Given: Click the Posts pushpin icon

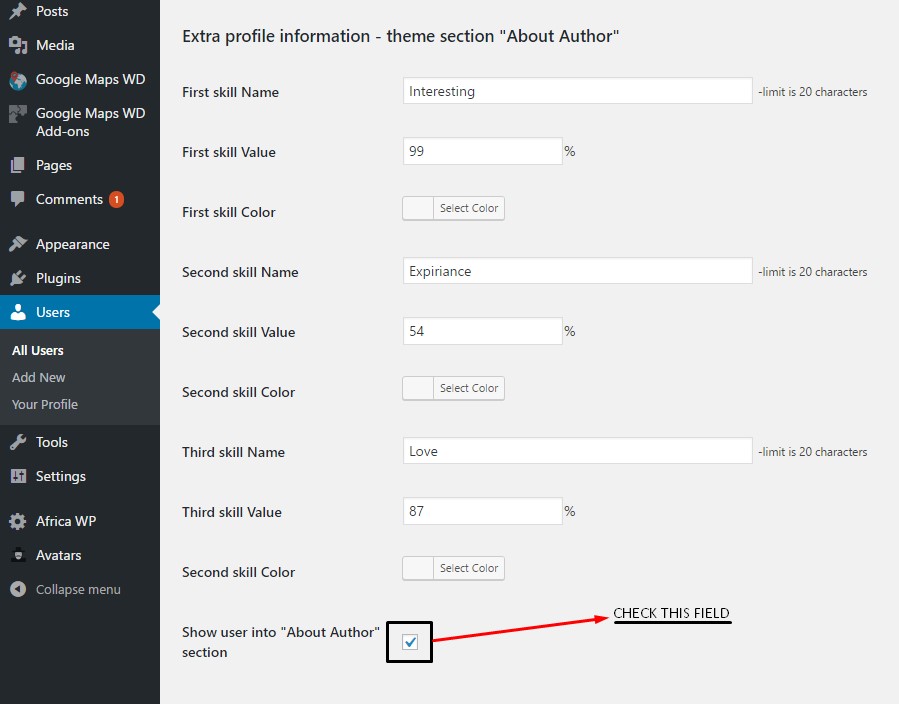Looking at the screenshot, I should point(18,12).
